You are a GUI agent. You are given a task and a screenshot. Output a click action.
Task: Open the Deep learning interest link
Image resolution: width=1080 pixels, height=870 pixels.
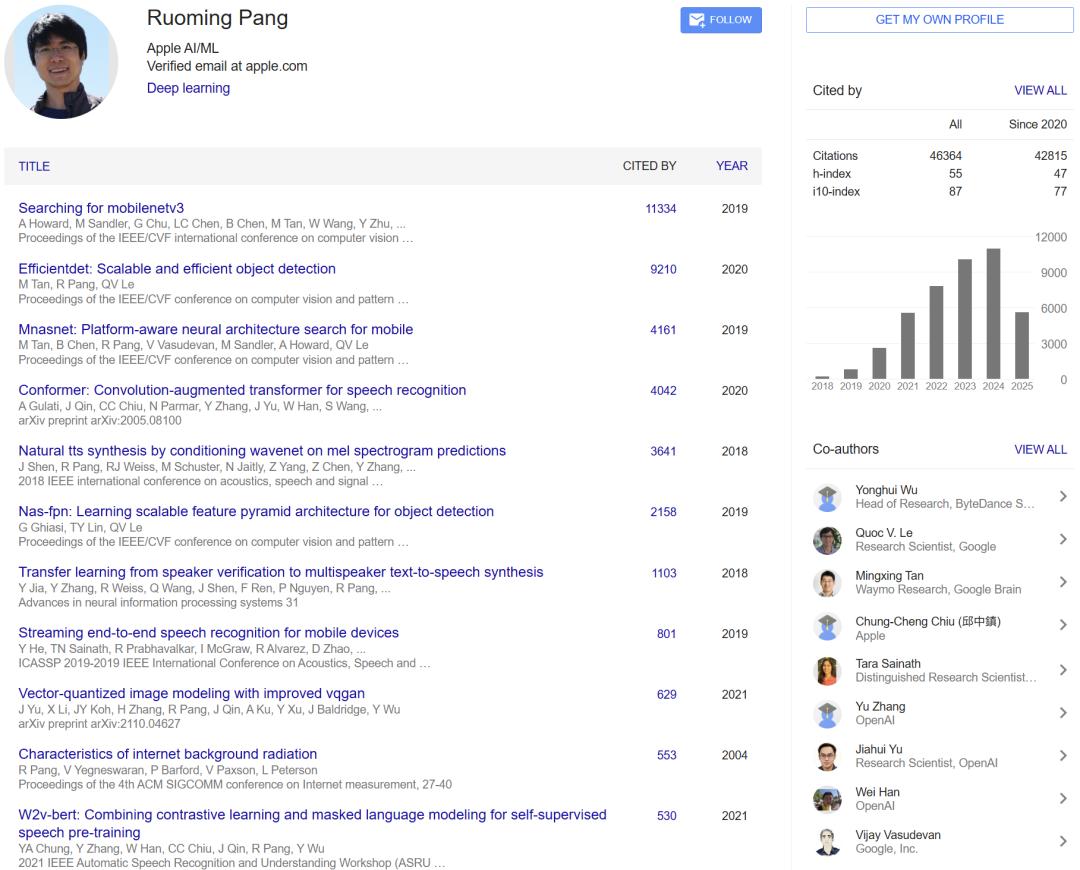pyautogui.click(x=188, y=88)
